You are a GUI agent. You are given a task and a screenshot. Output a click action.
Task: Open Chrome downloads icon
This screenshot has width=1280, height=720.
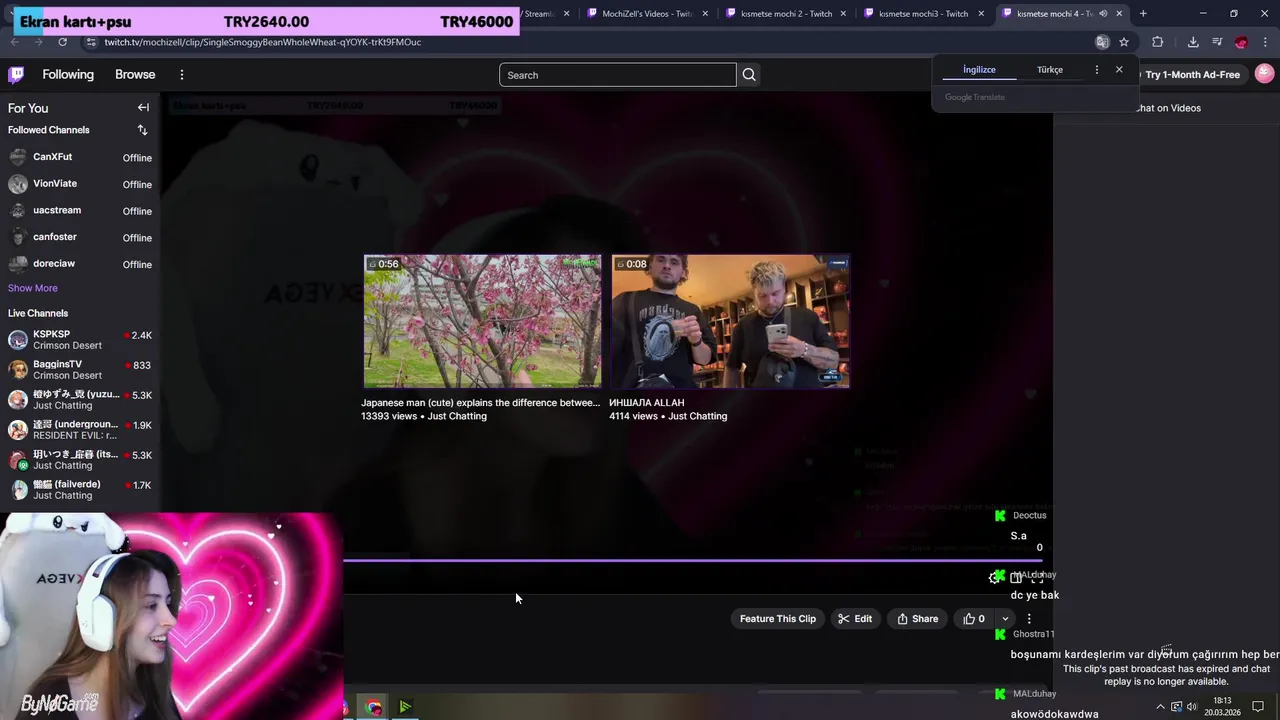click(1193, 42)
